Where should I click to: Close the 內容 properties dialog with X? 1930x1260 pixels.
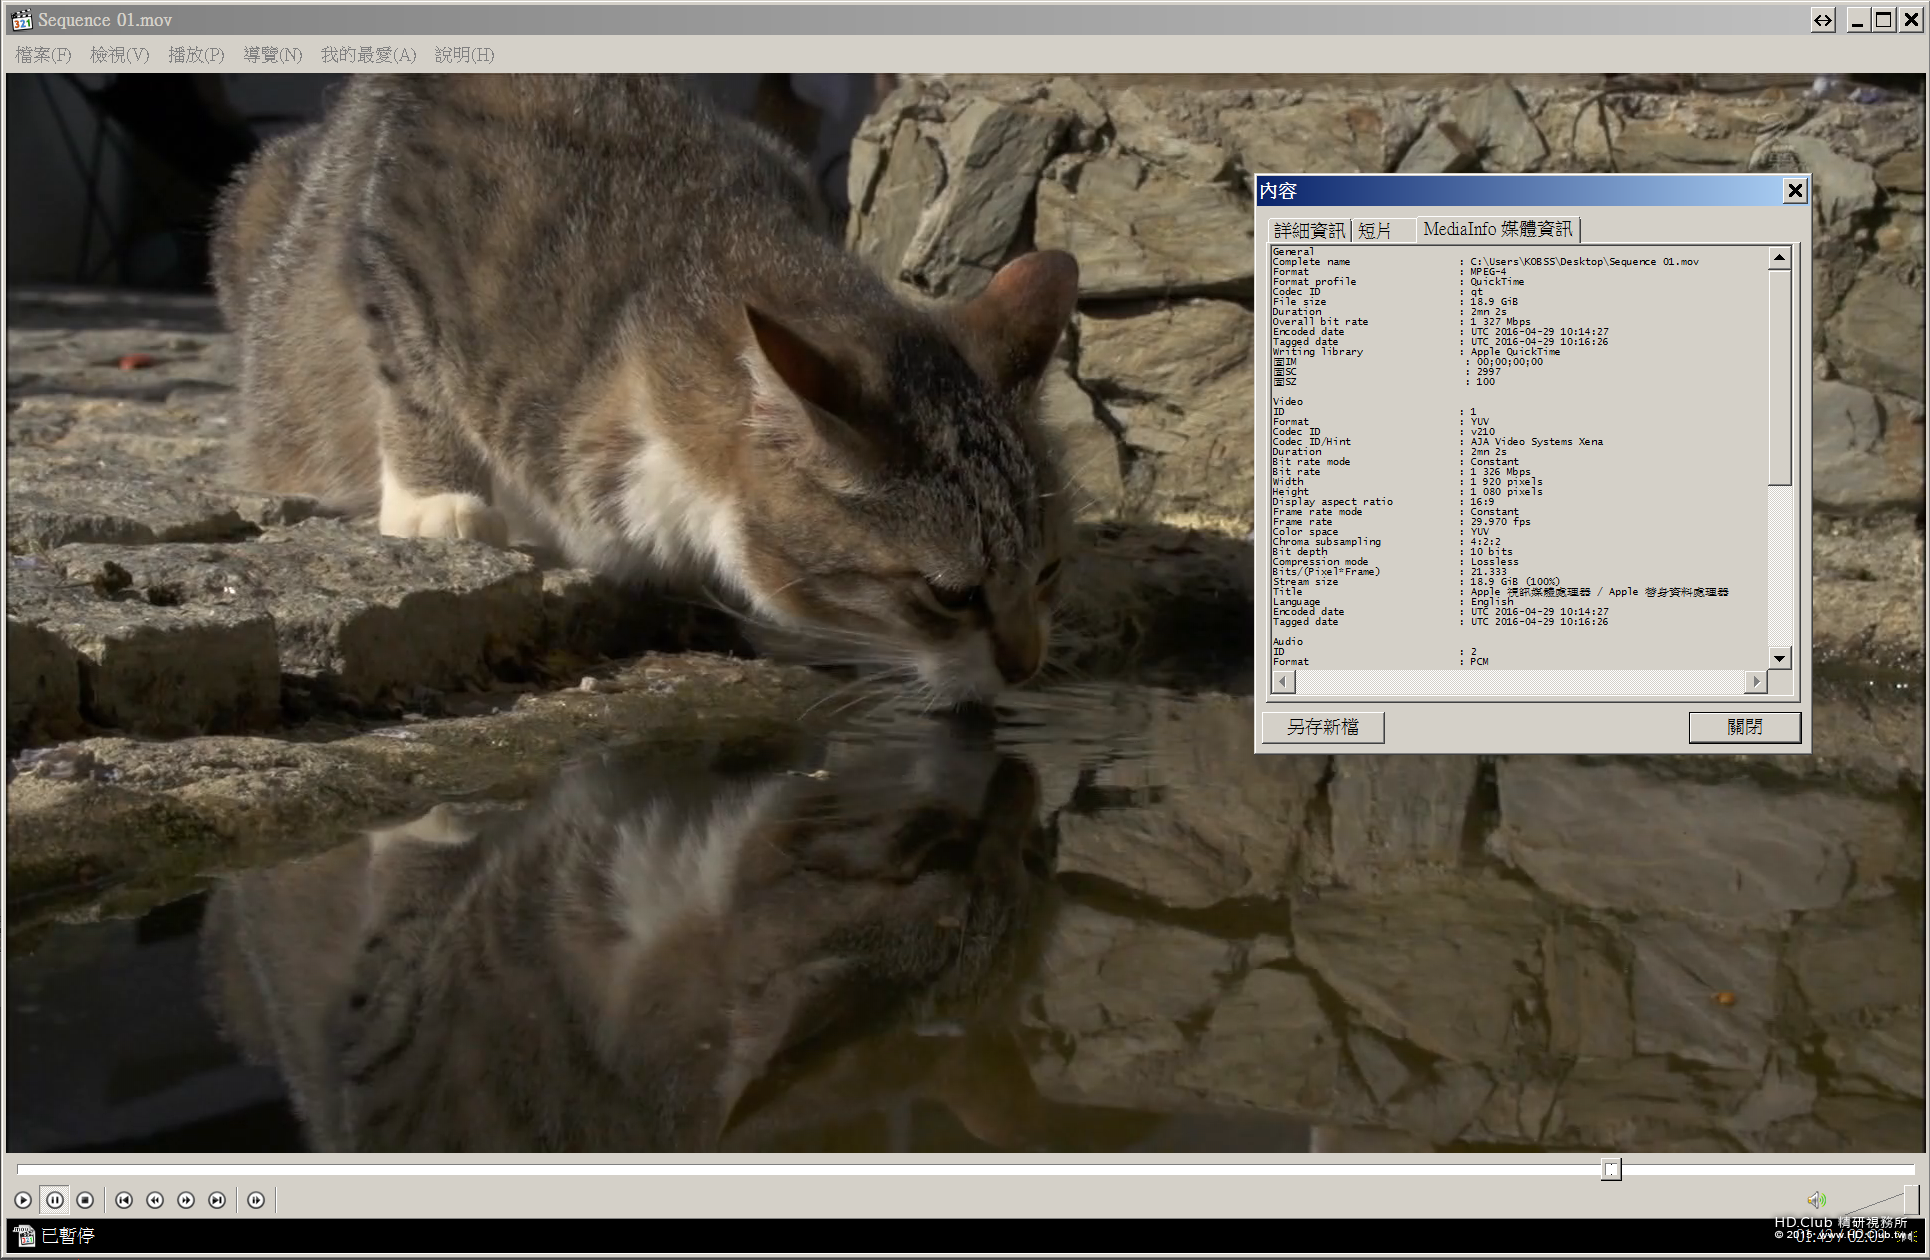[x=1795, y=190]
